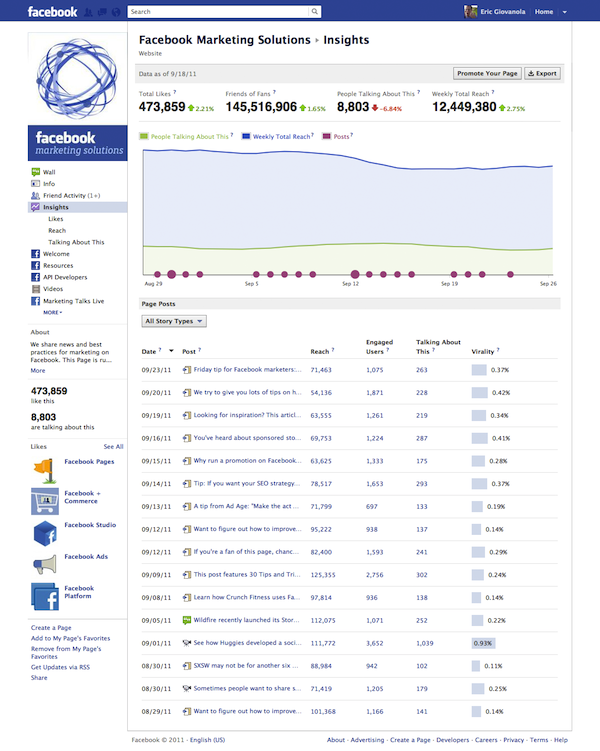Click Promote Your Page button
This screenshot has width=600, height=751.
pos(487,73)
